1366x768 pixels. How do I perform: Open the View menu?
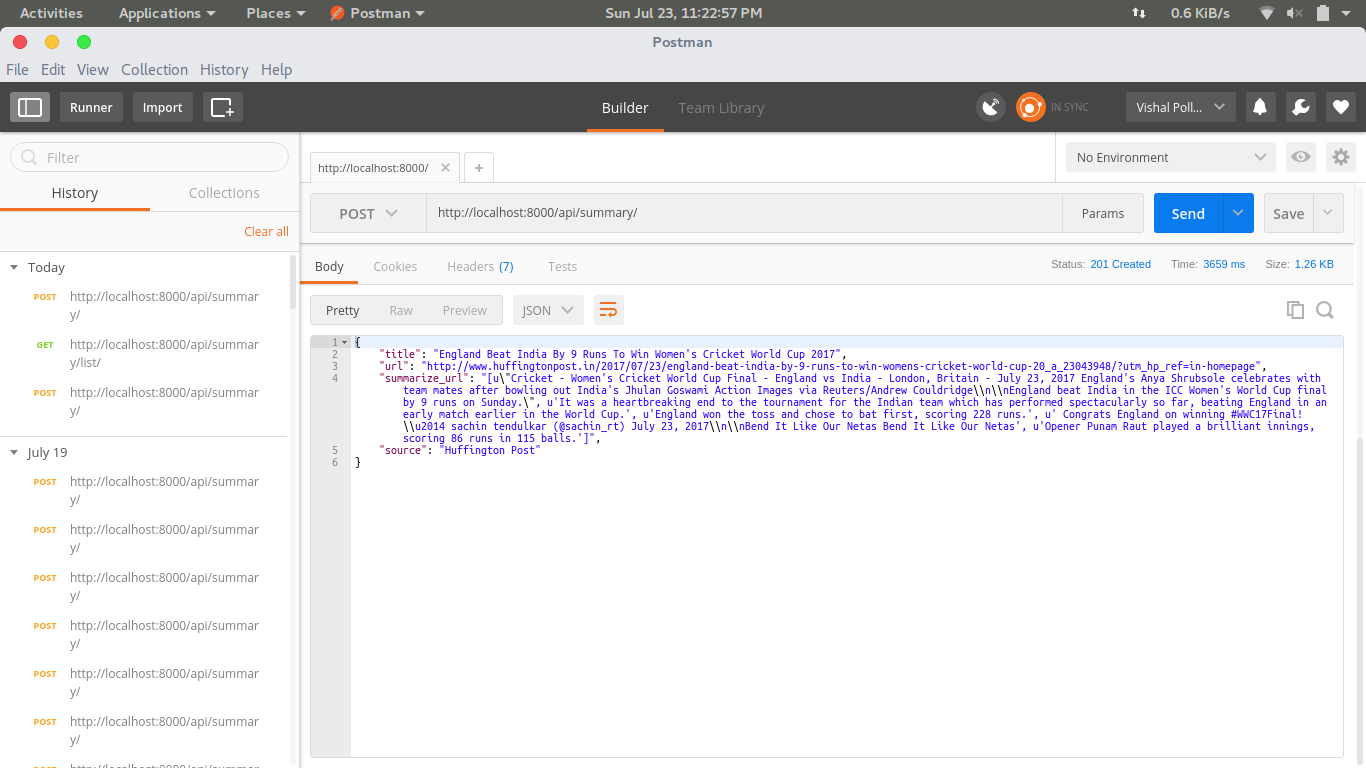pyautogui.click(x=93, y=69)
